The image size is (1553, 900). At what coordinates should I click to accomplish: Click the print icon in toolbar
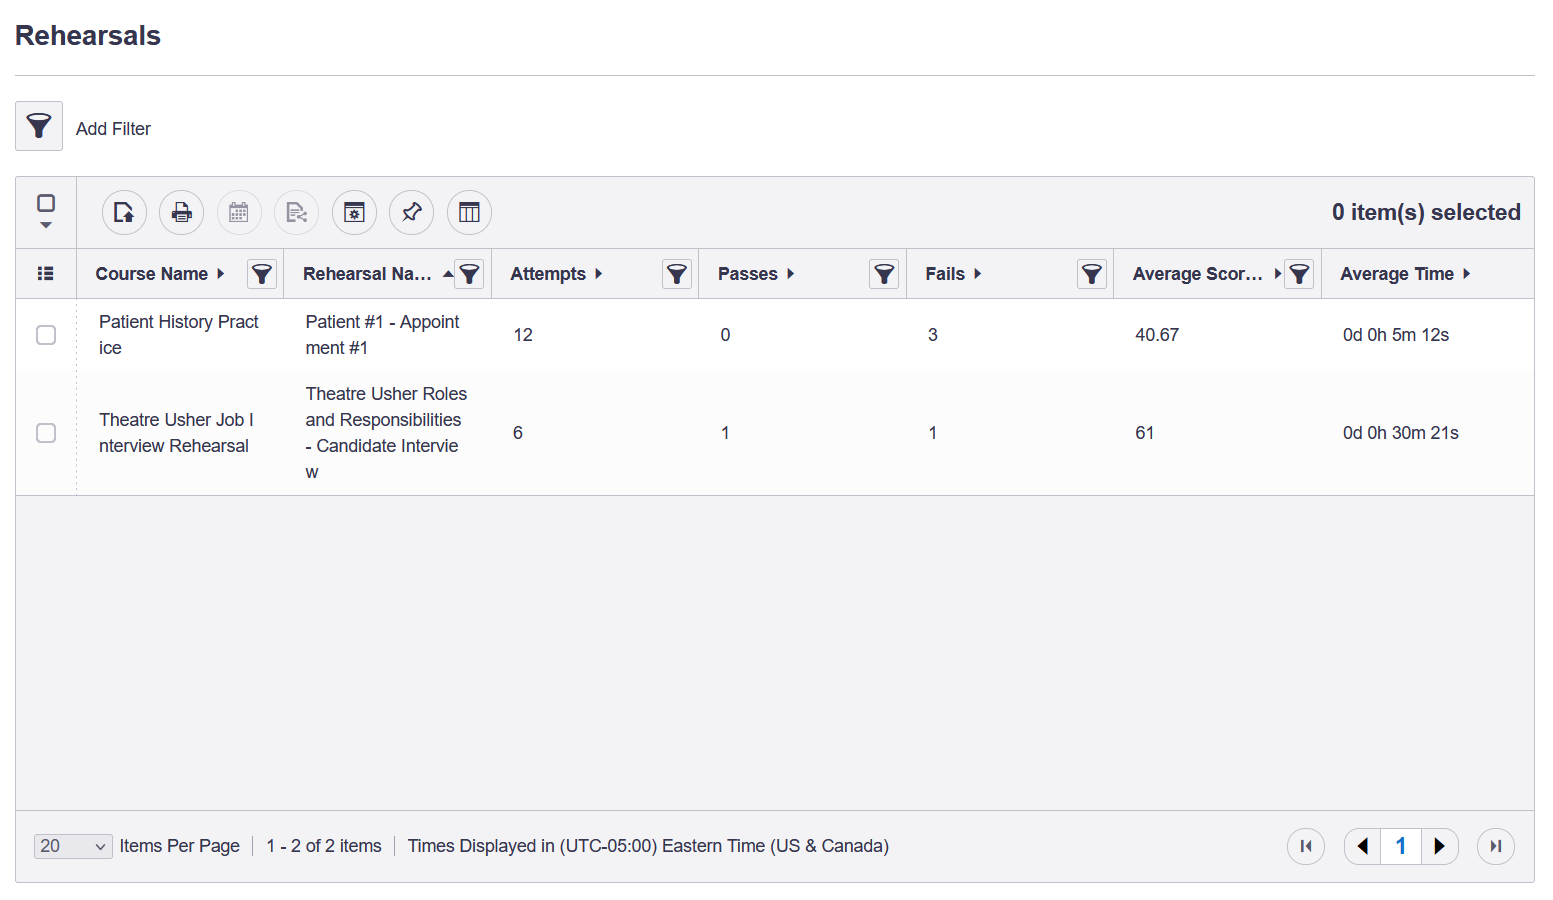(x=181, y=212)
